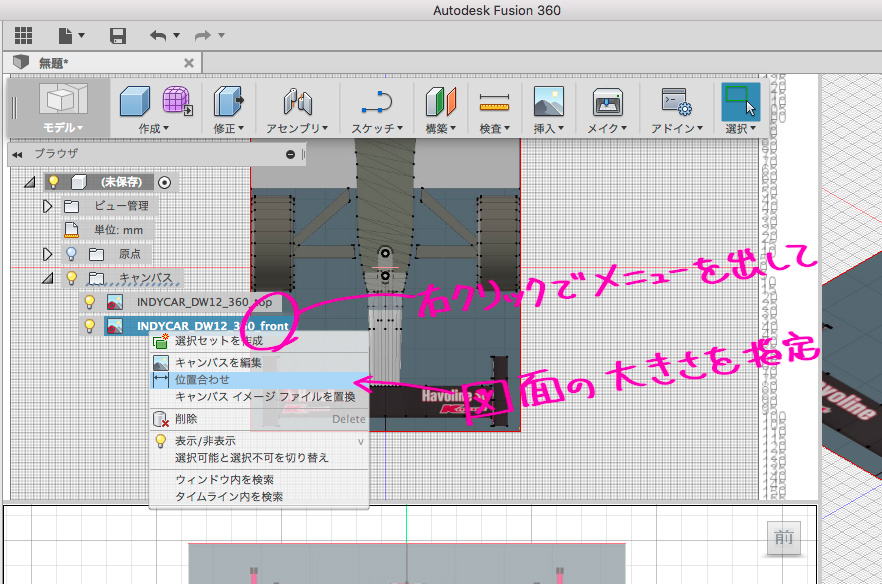Viewport: 882px width, 584px height.
Task: Toggle visibility bulb of キャンバス folder
Action: (x=71, y=278)
